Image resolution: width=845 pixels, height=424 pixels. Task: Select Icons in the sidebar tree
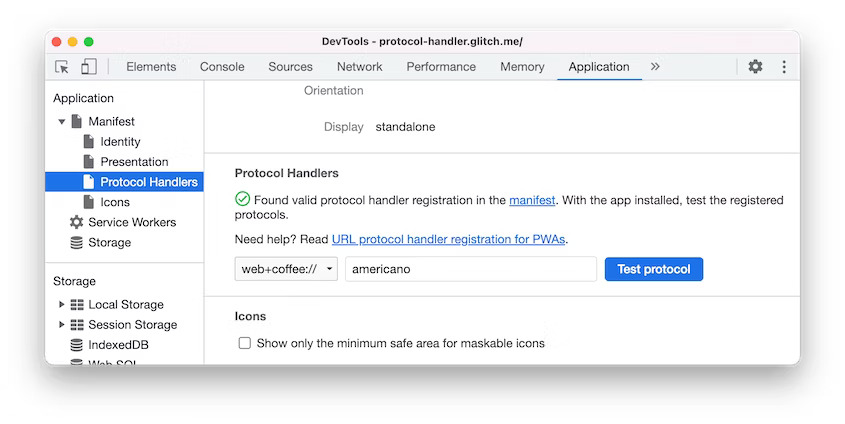115,202
